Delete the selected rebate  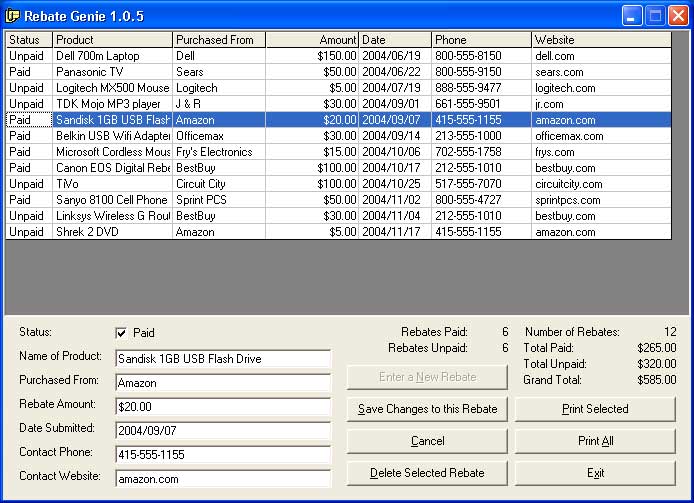427,473
